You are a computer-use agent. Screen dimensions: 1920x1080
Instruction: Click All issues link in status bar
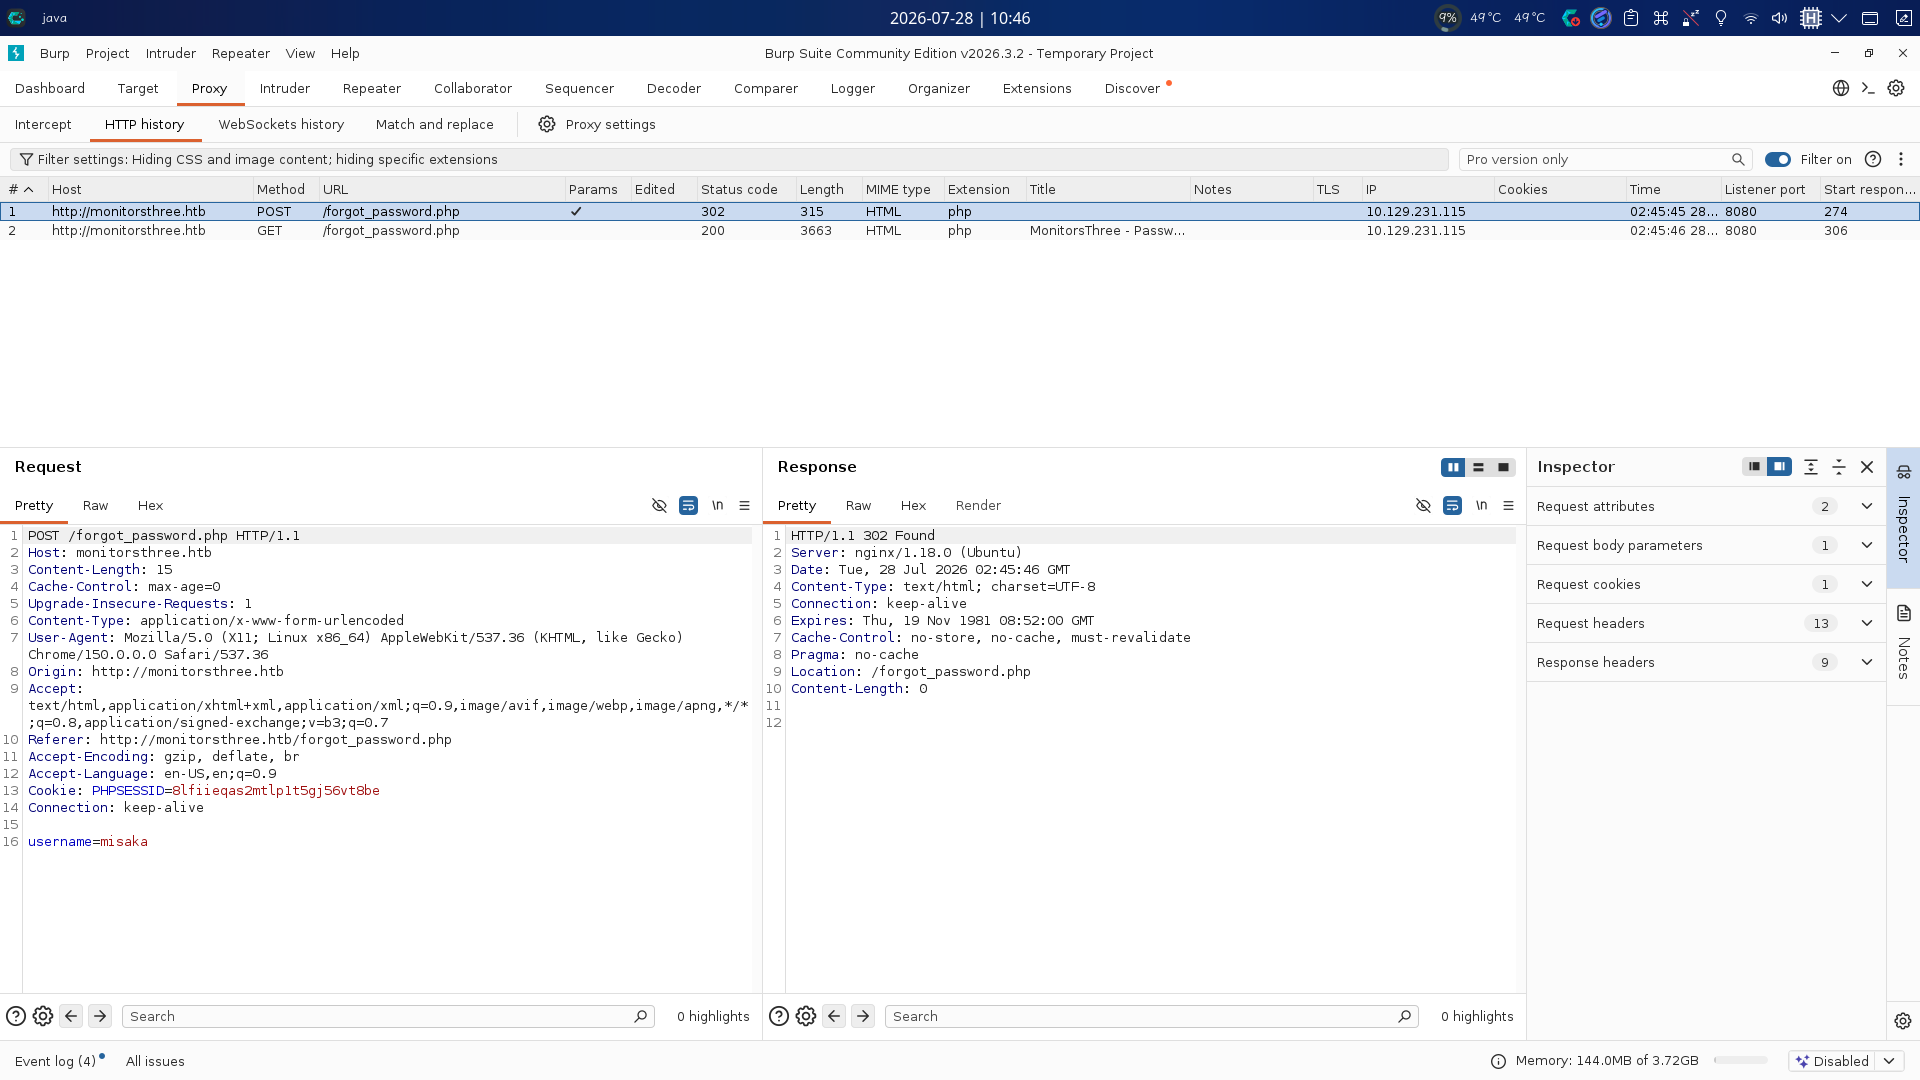tap(155, 1061)
